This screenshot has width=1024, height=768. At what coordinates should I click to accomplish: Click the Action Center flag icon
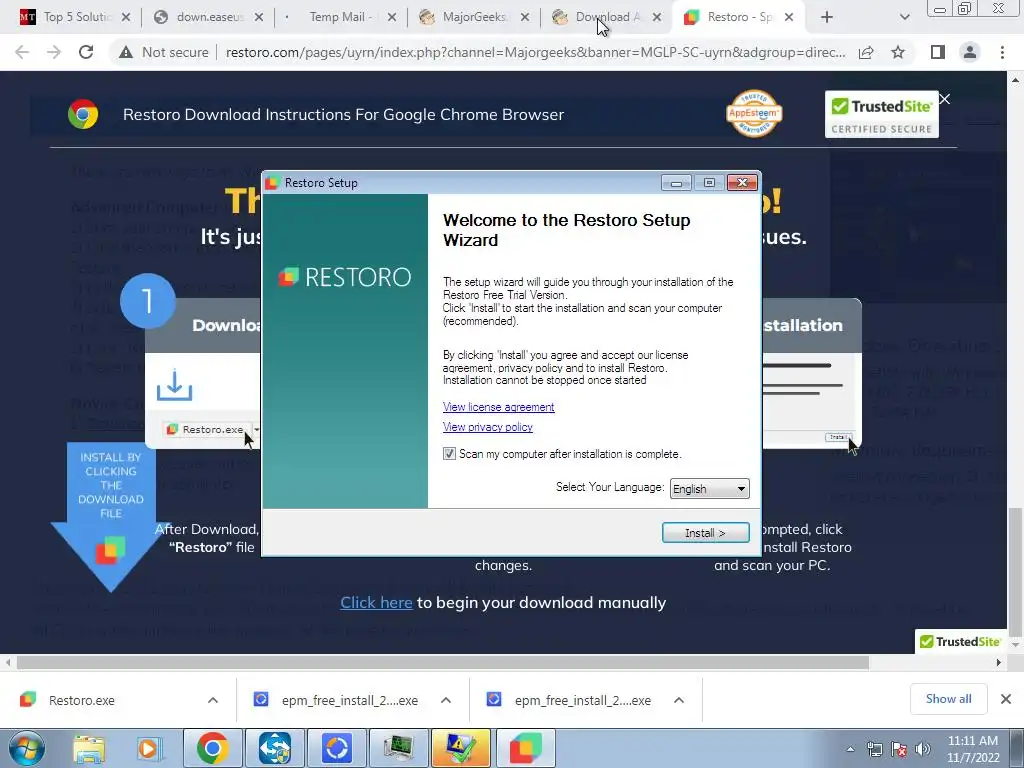[x=899, y=749]
